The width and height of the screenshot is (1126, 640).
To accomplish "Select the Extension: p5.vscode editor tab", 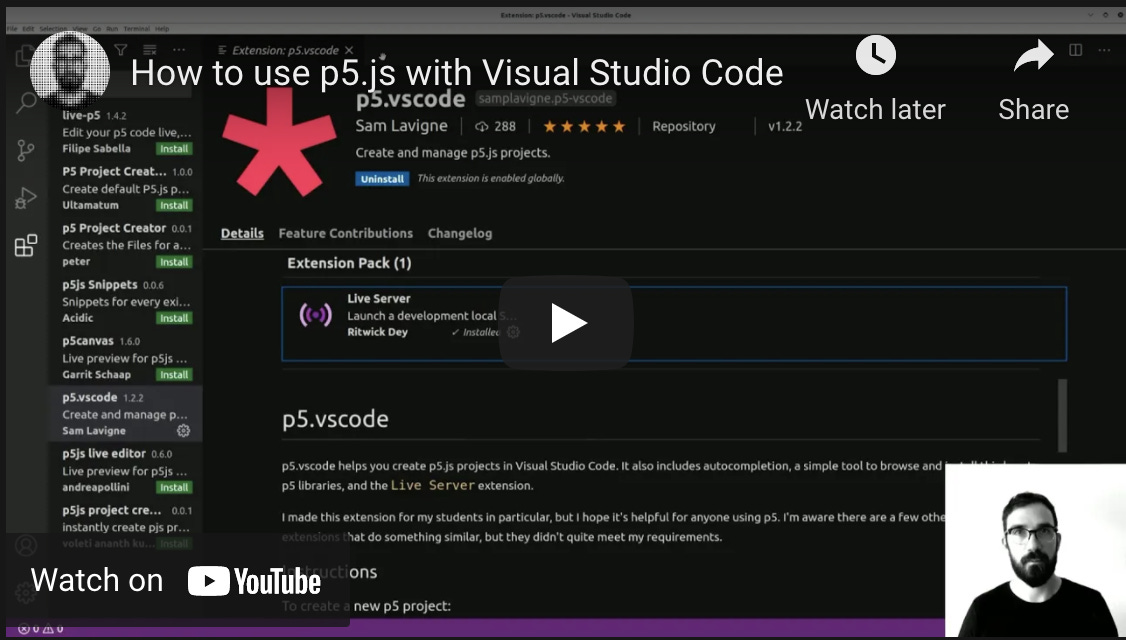I will 284,50.
